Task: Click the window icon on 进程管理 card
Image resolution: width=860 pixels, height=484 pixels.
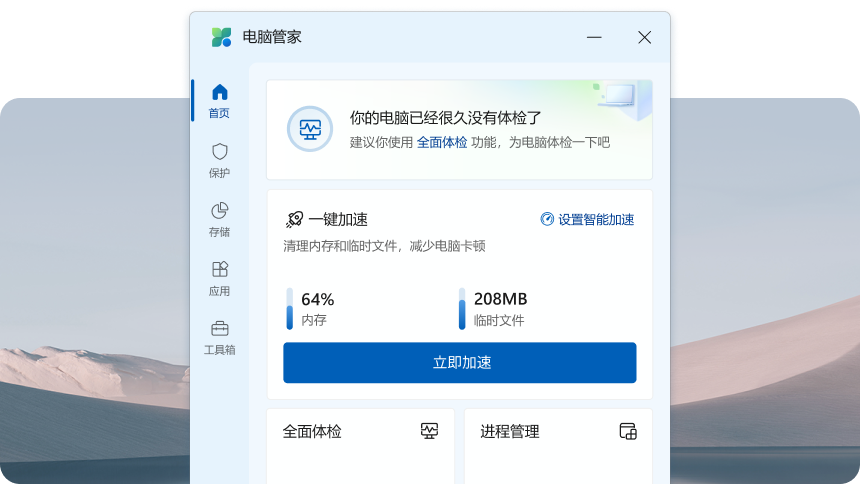Action: (x=628, y=431)
